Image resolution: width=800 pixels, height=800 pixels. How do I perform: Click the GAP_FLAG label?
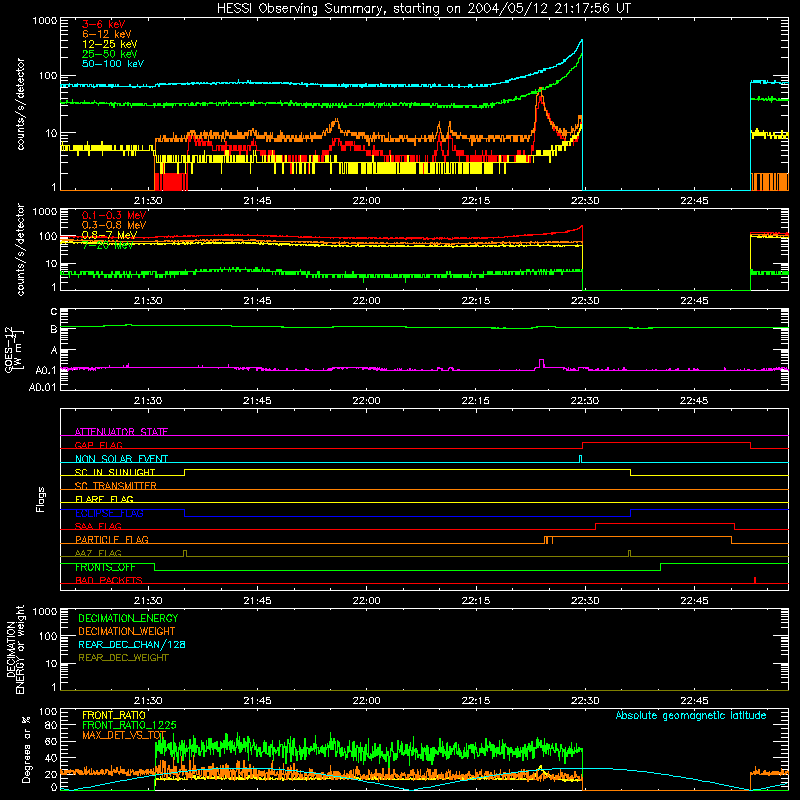(x=98, y=445)
